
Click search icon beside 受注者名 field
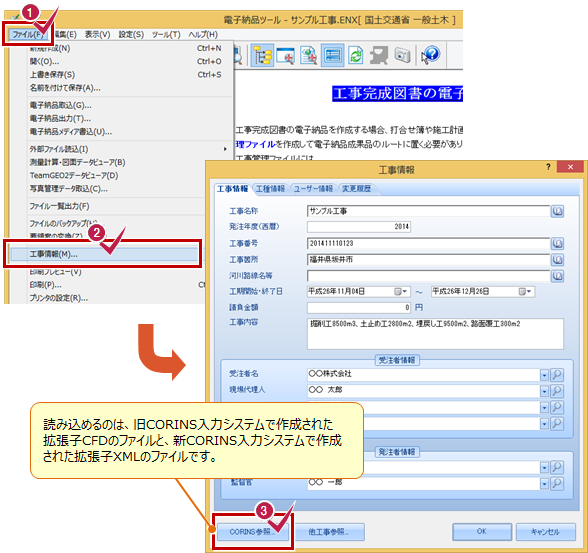(557, 374)
